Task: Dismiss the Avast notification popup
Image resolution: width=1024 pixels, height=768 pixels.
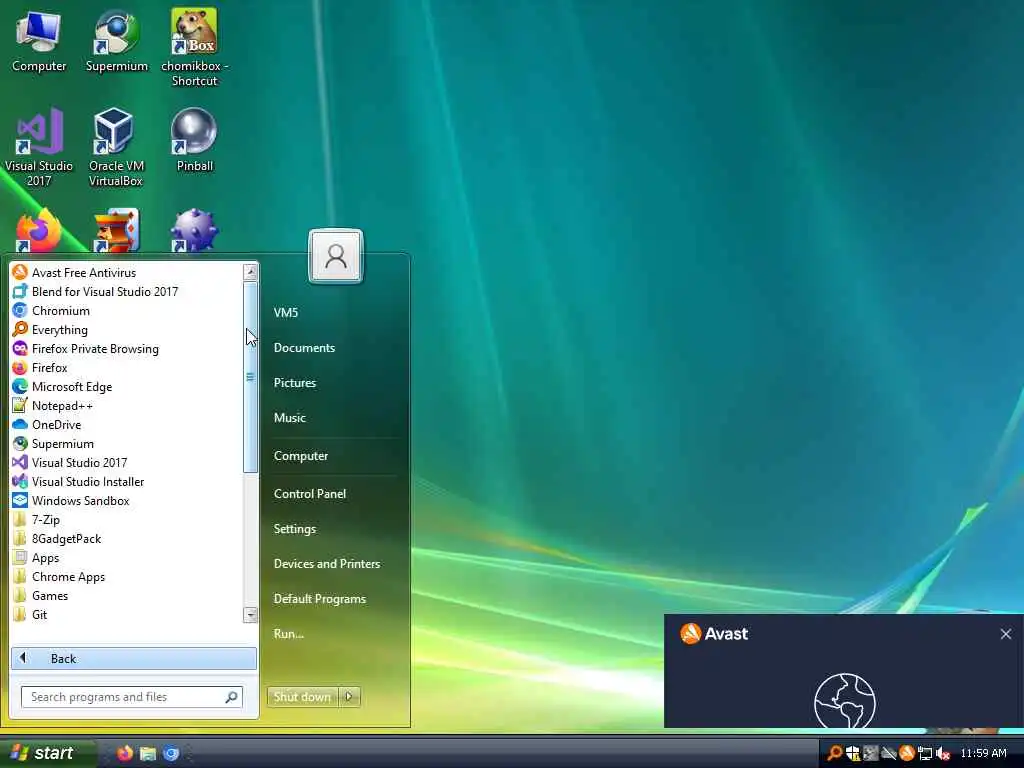Action: [x=1006, y=633]
